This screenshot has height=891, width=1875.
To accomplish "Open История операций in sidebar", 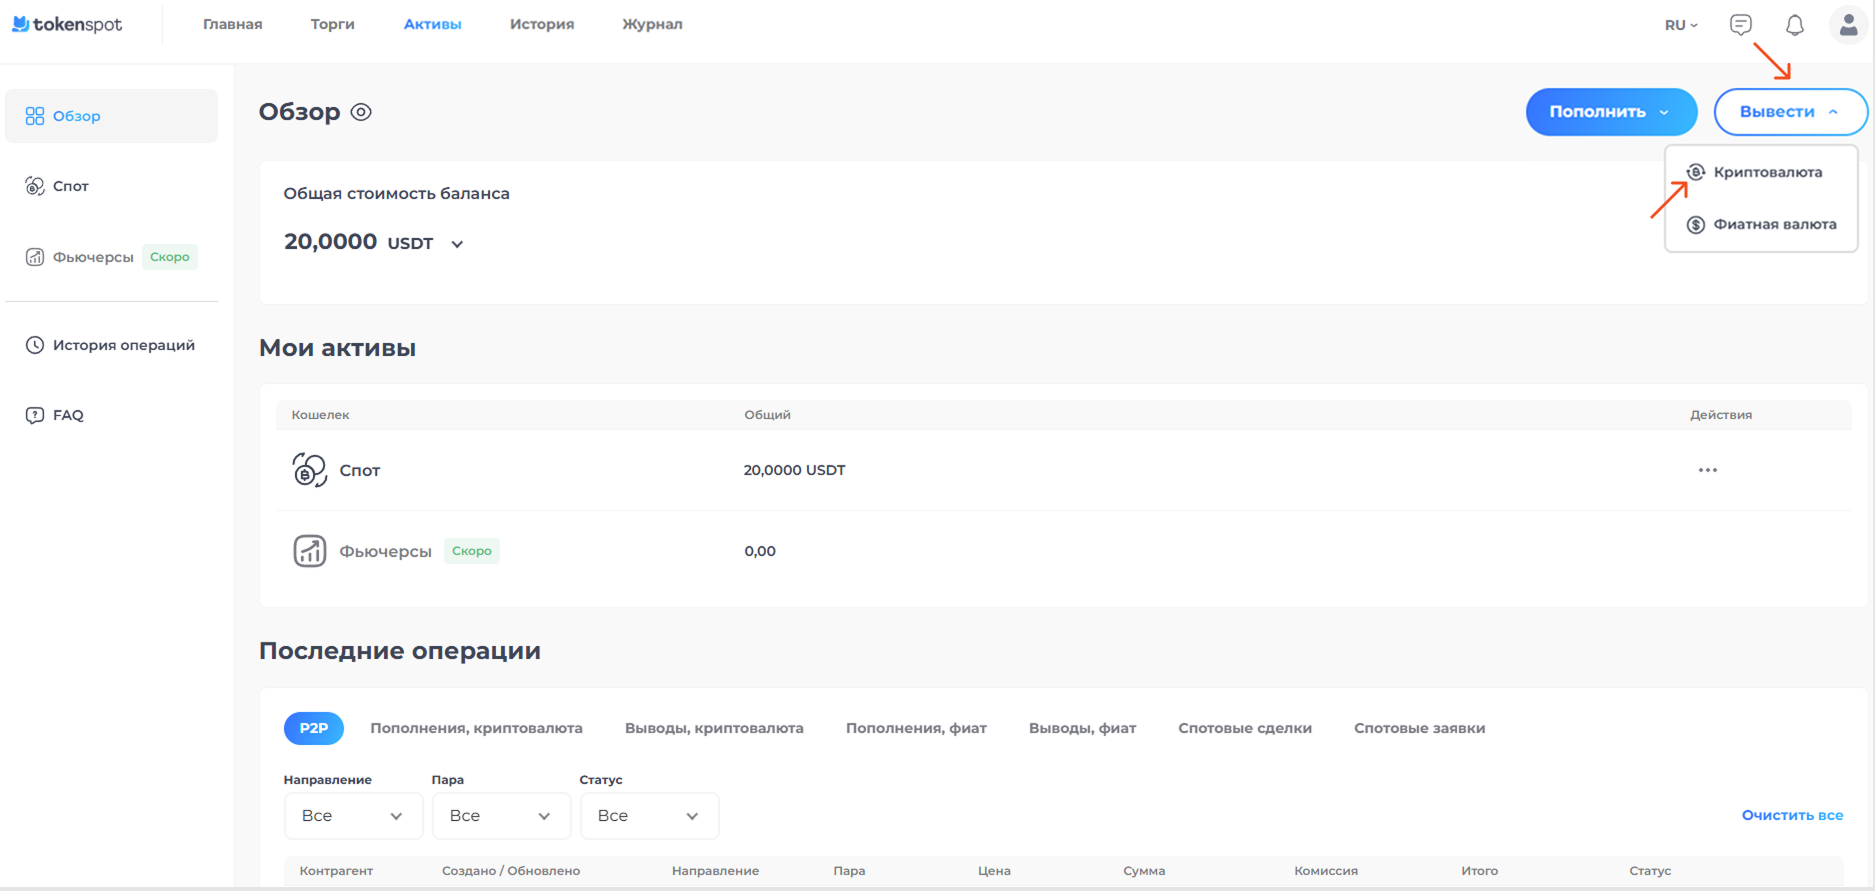I will tap(123, 345).
